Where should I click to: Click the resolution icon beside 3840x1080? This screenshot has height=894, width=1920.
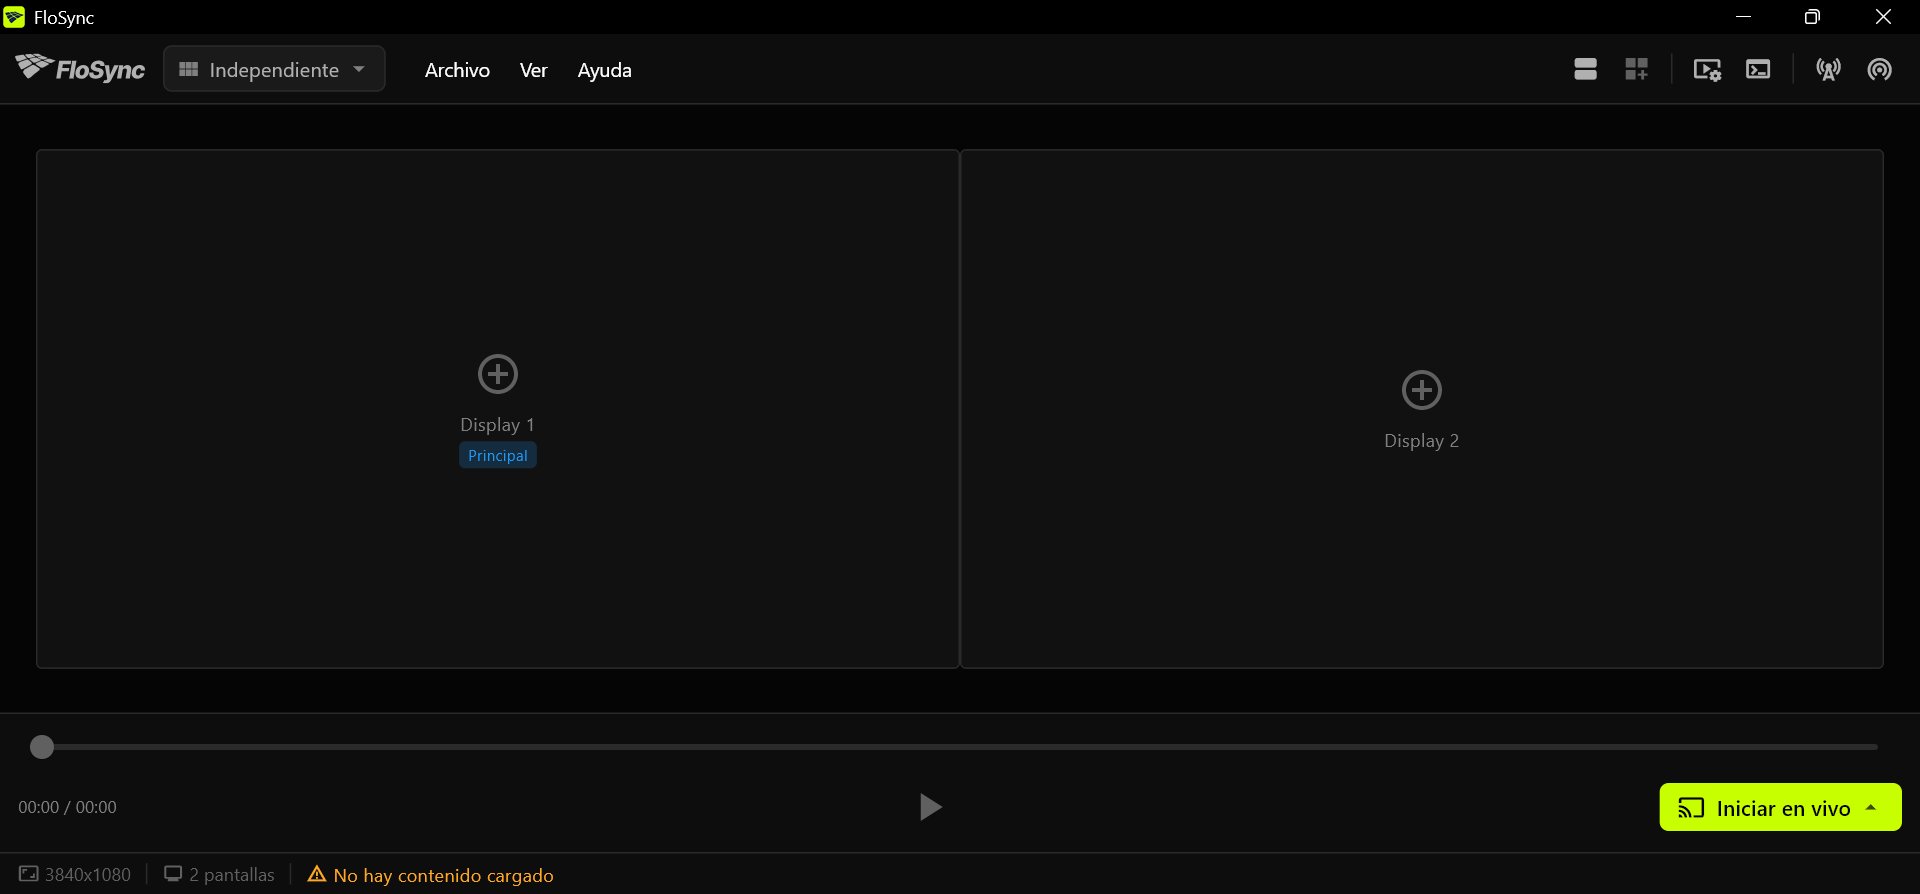pos(29,874)
